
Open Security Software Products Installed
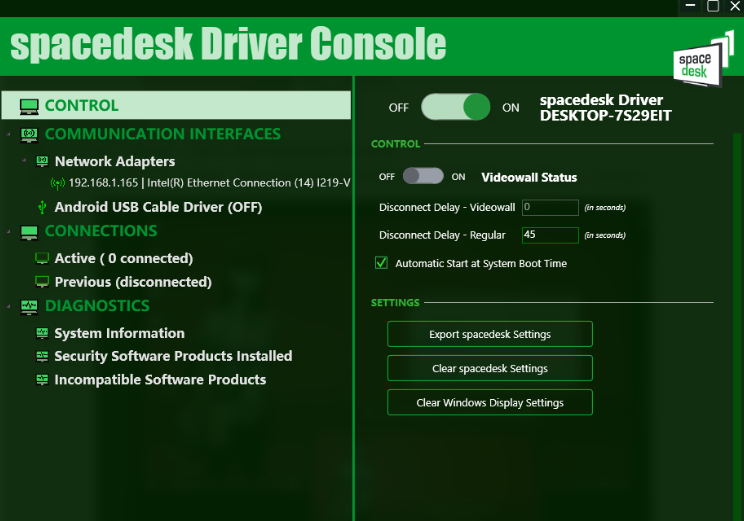coord(173,356)
